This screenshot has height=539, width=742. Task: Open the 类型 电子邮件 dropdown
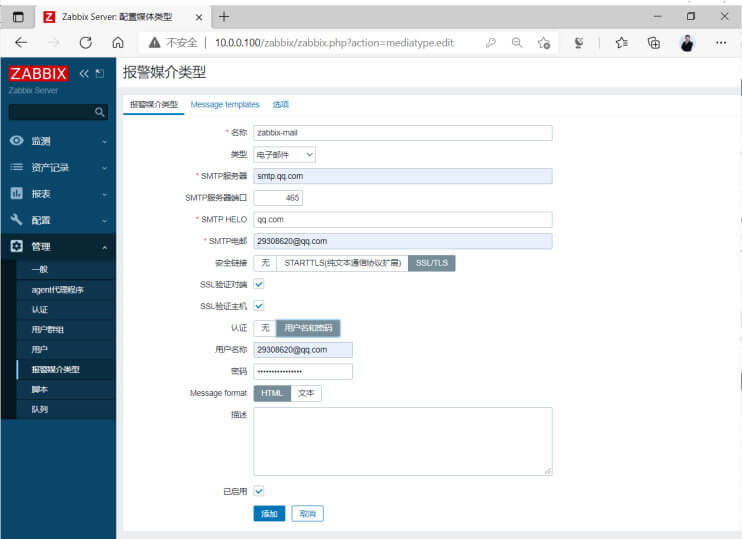pos(284,154)
